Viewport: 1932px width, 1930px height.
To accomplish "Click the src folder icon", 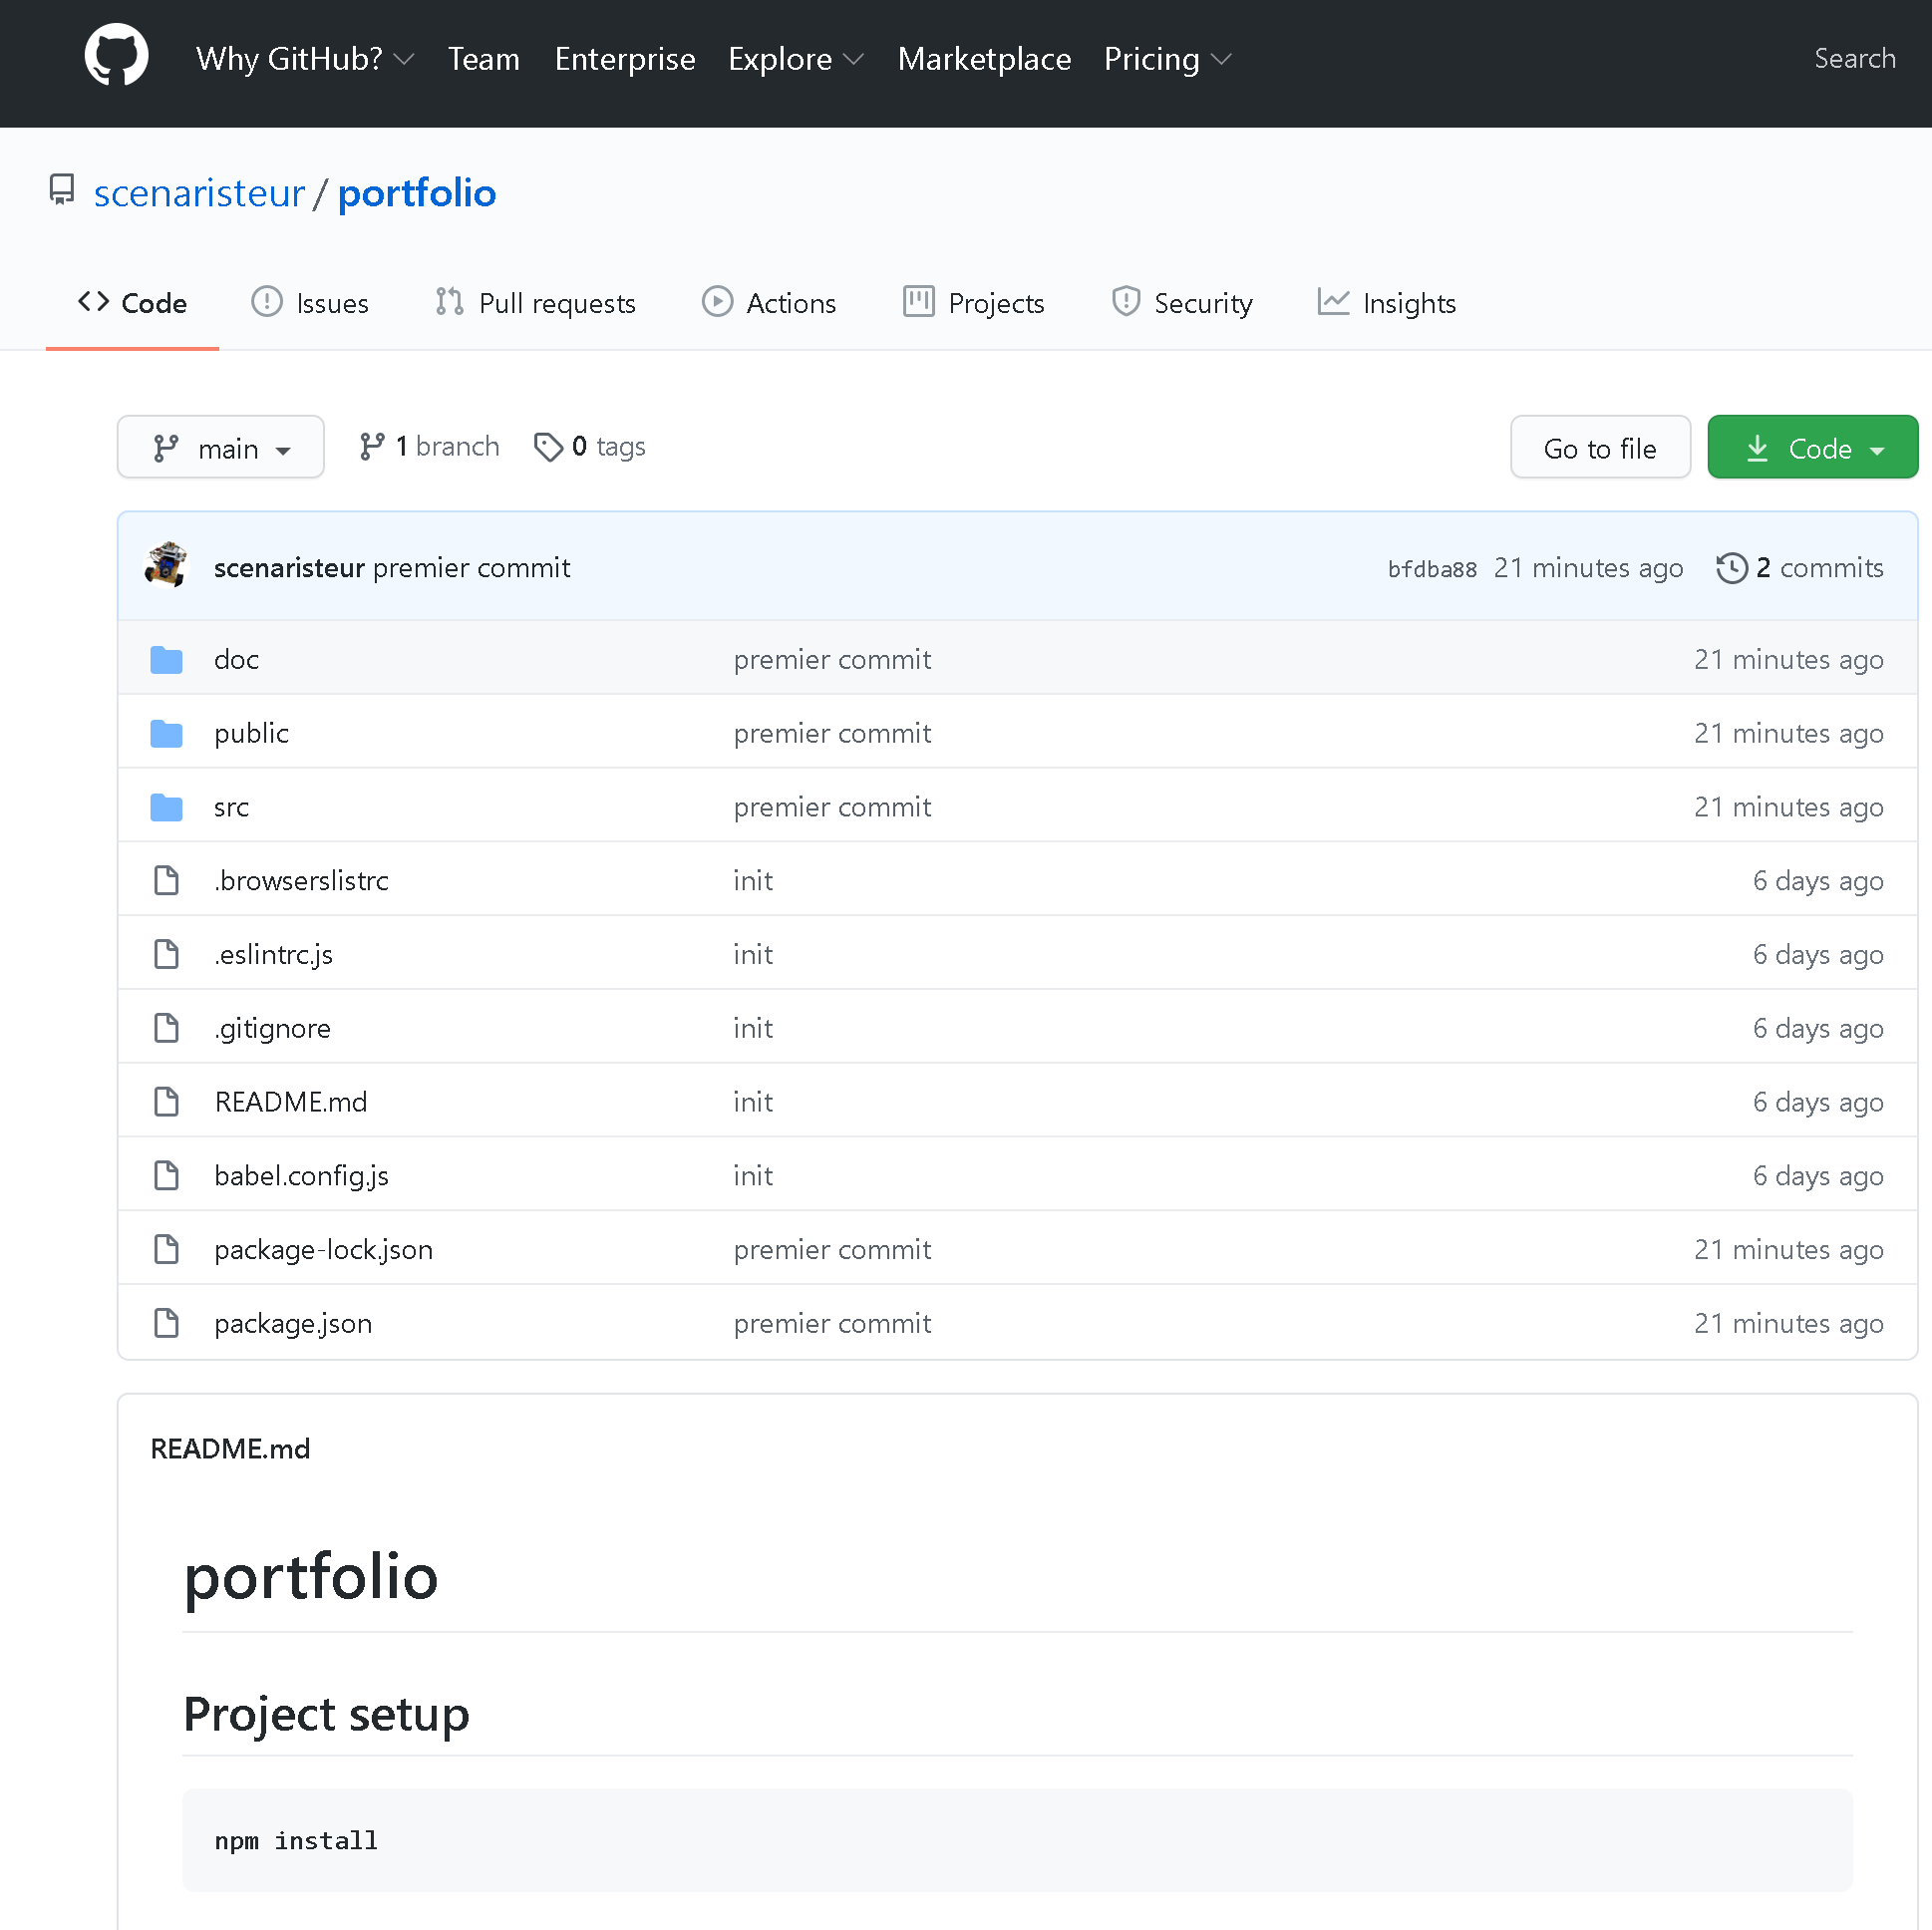I will click(x=166, y=806).
